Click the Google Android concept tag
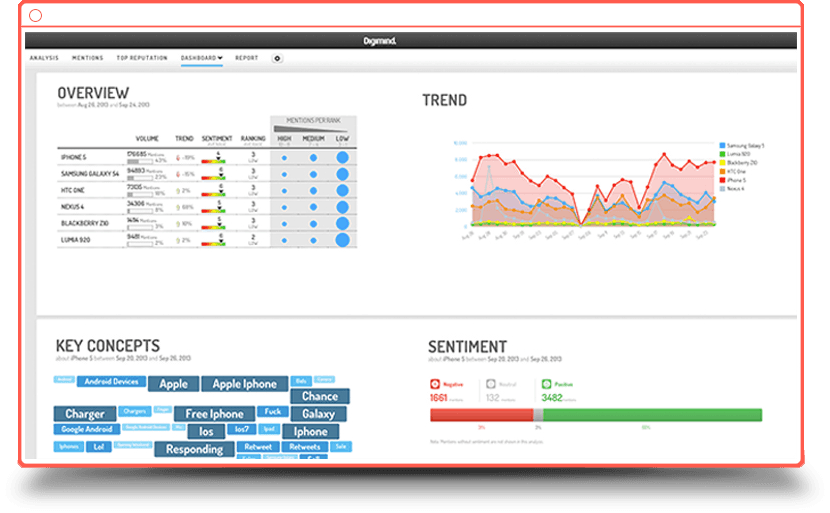 [x=87, y=429]
